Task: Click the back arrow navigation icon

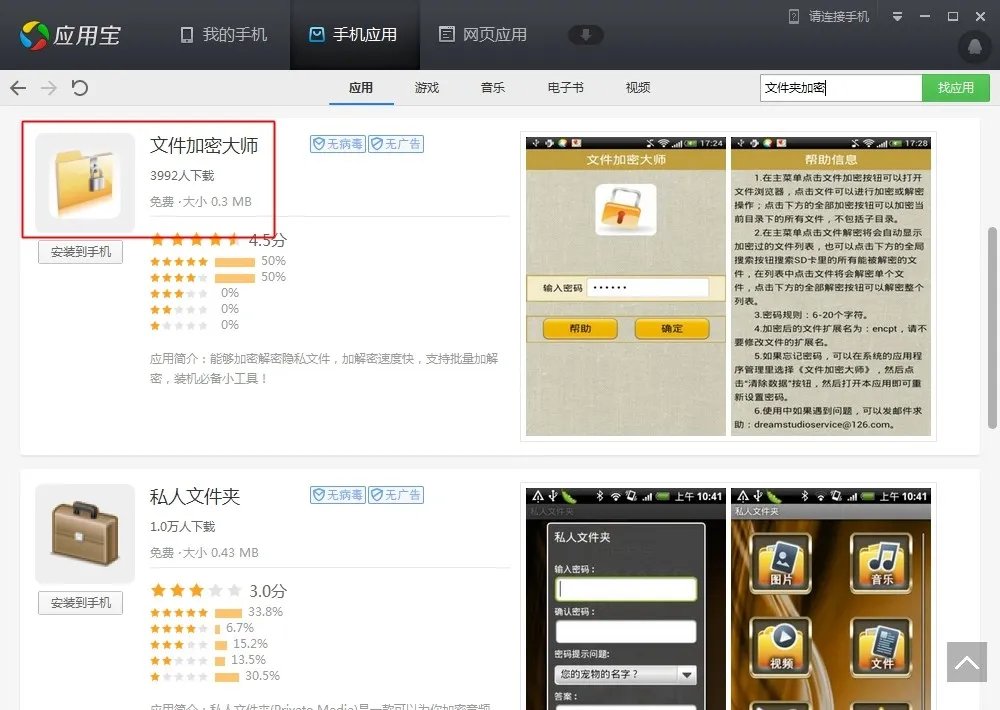Action: coord(17,88)
